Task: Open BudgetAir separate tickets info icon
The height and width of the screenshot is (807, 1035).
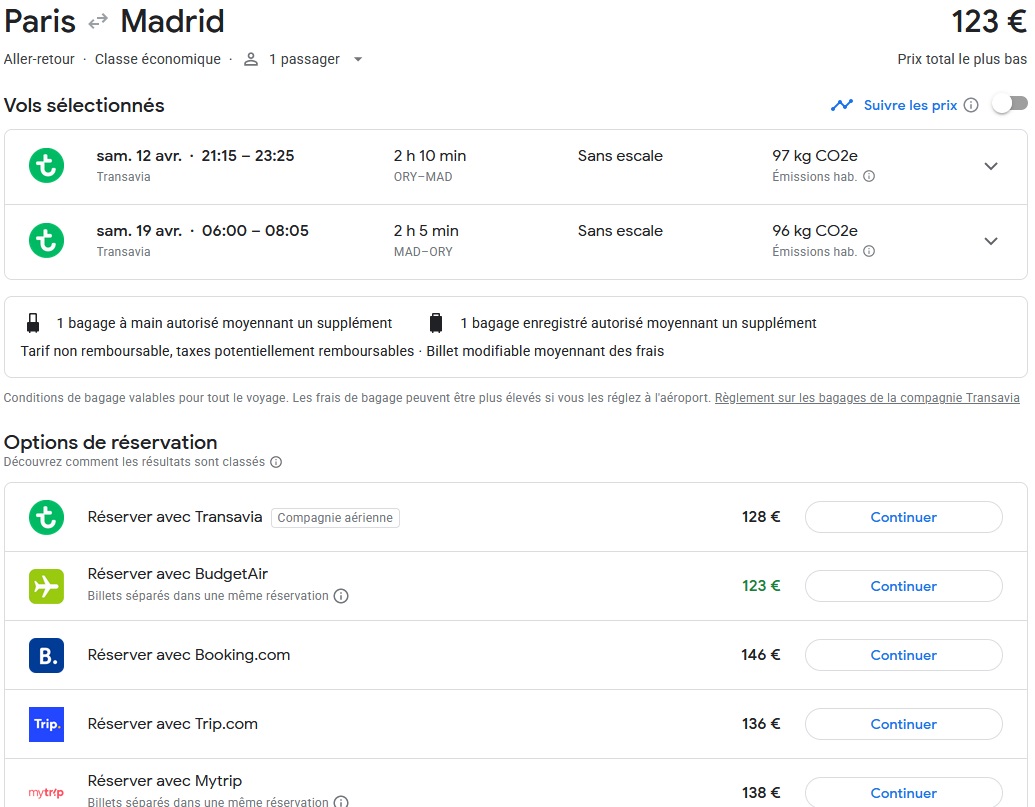Action: click(x=341, y=596)
